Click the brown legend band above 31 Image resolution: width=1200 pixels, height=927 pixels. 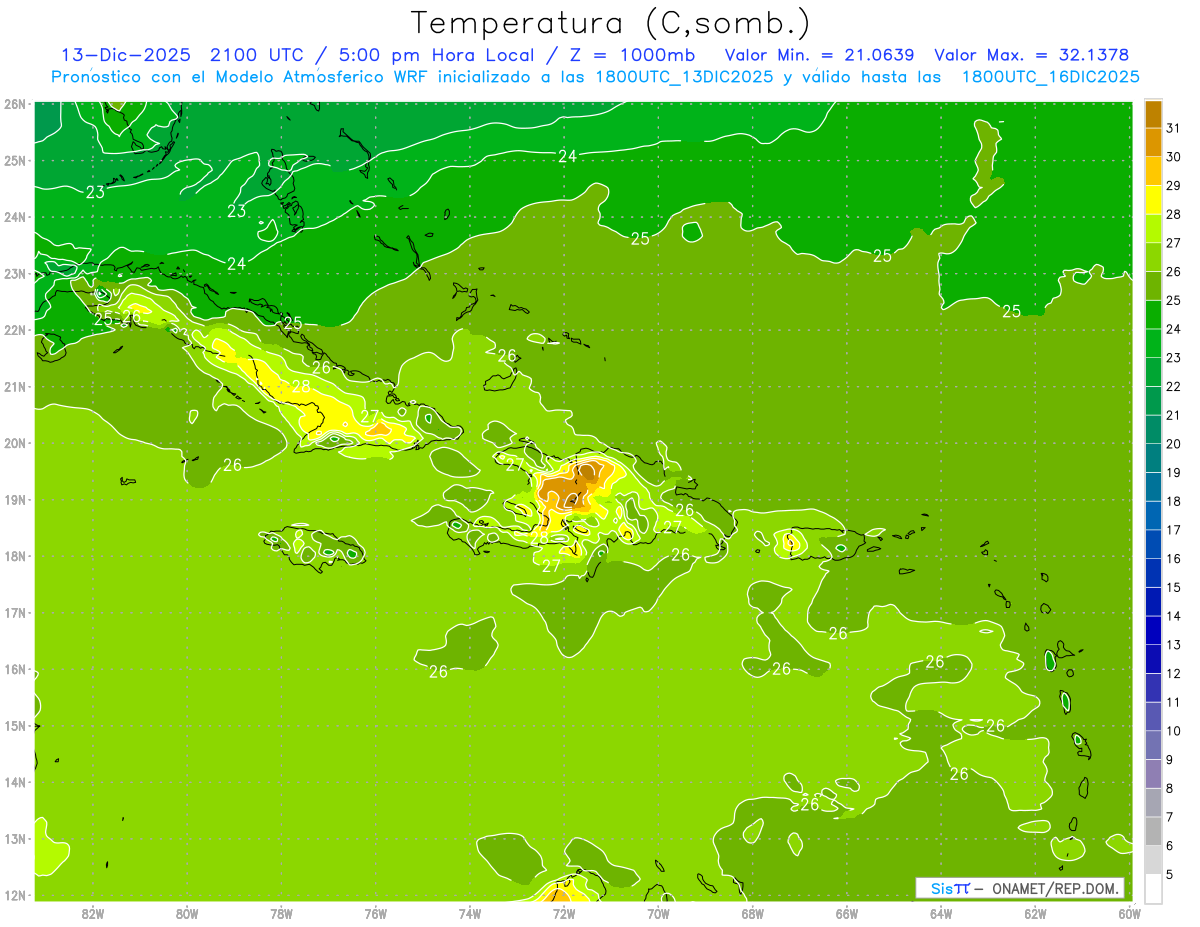click(1153, 114)
